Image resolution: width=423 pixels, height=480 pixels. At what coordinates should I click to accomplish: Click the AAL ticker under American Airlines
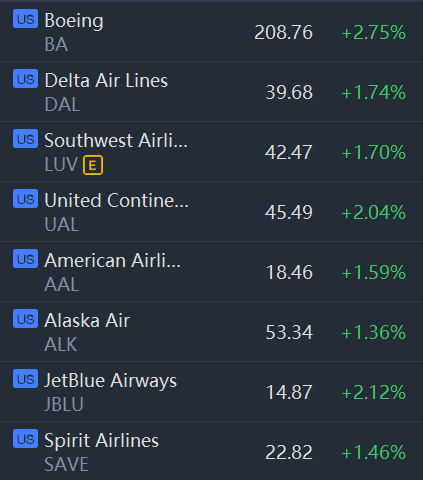[62, 284]
